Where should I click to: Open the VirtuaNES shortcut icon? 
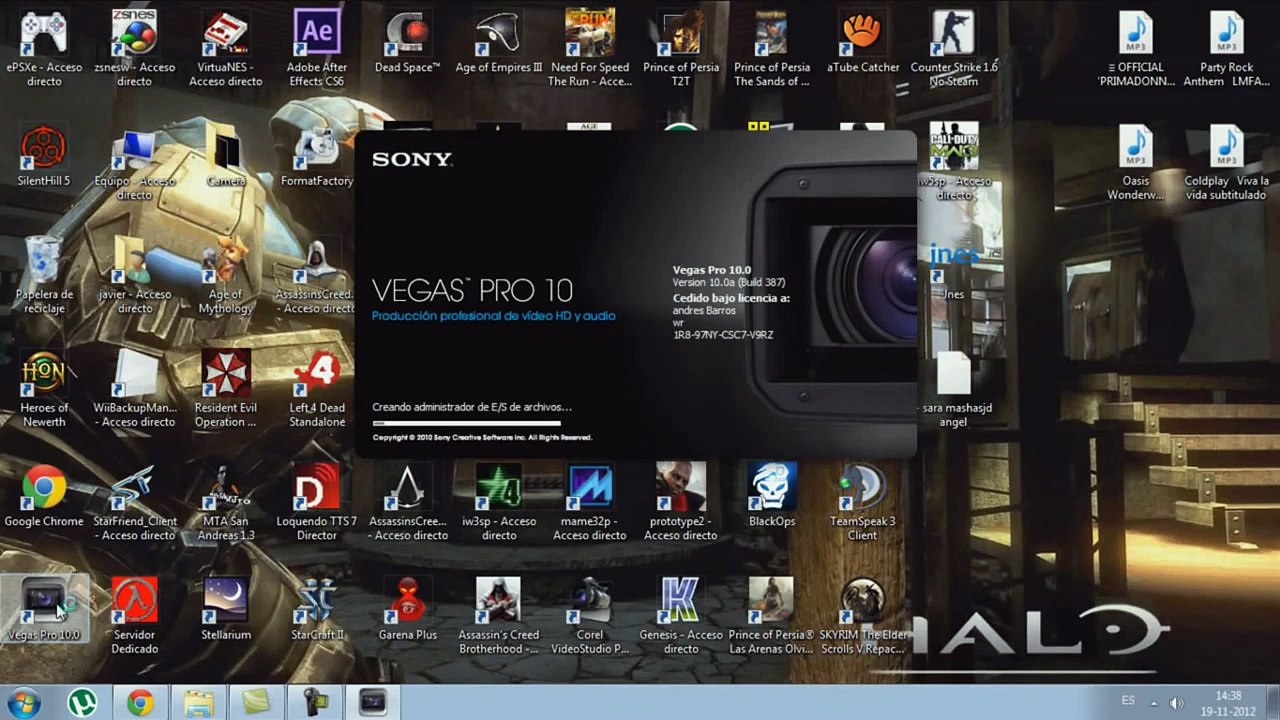pyautogui.click(x=226, y=46)
